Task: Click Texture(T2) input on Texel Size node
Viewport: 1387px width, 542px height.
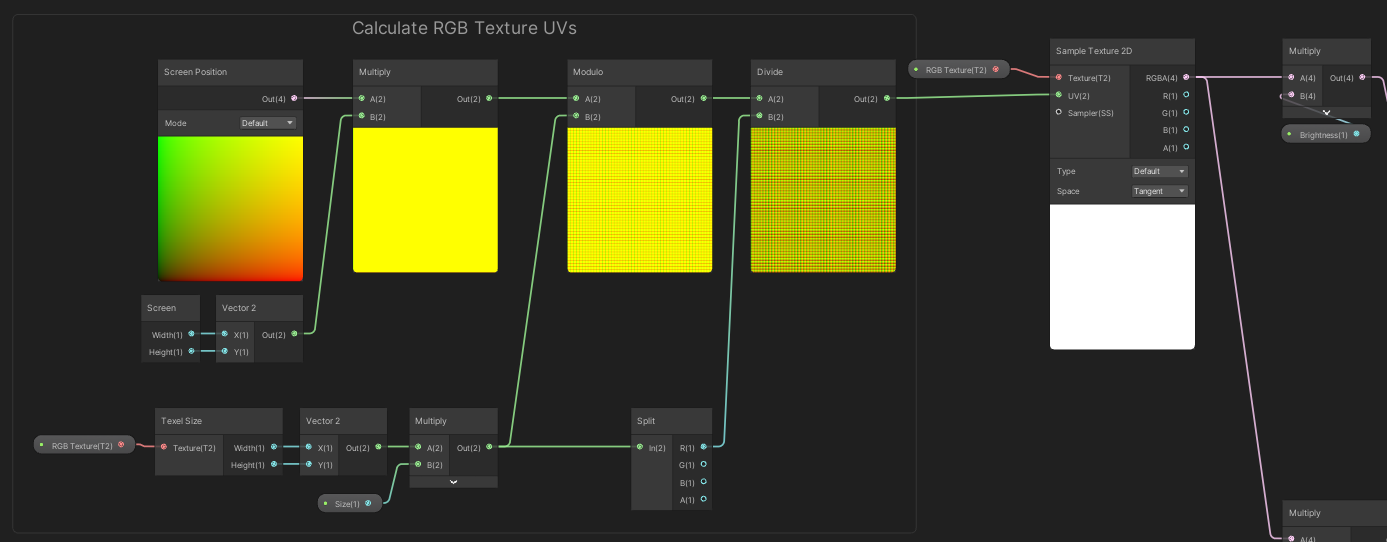Action: pos(163,447)
